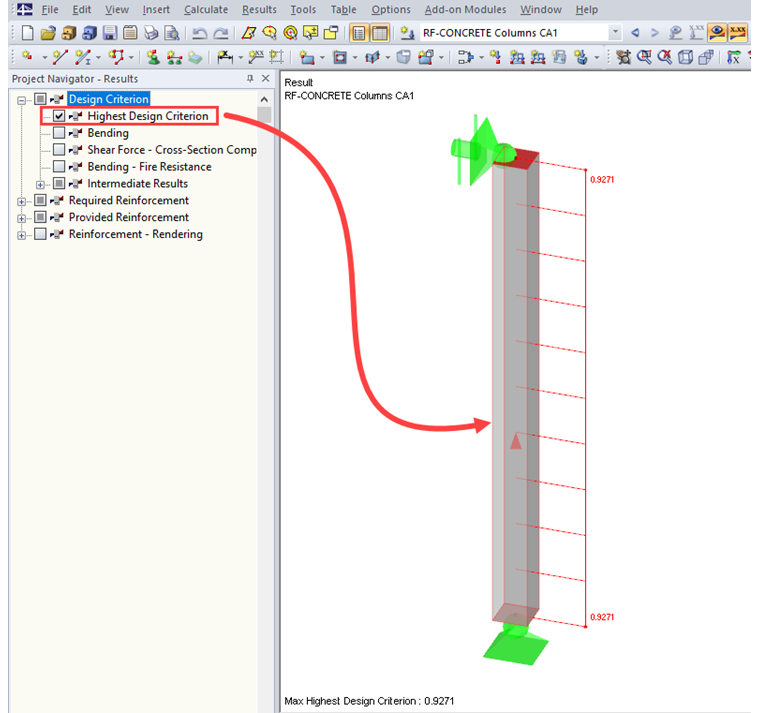Click the New file icon

click(x=28, y=33)
